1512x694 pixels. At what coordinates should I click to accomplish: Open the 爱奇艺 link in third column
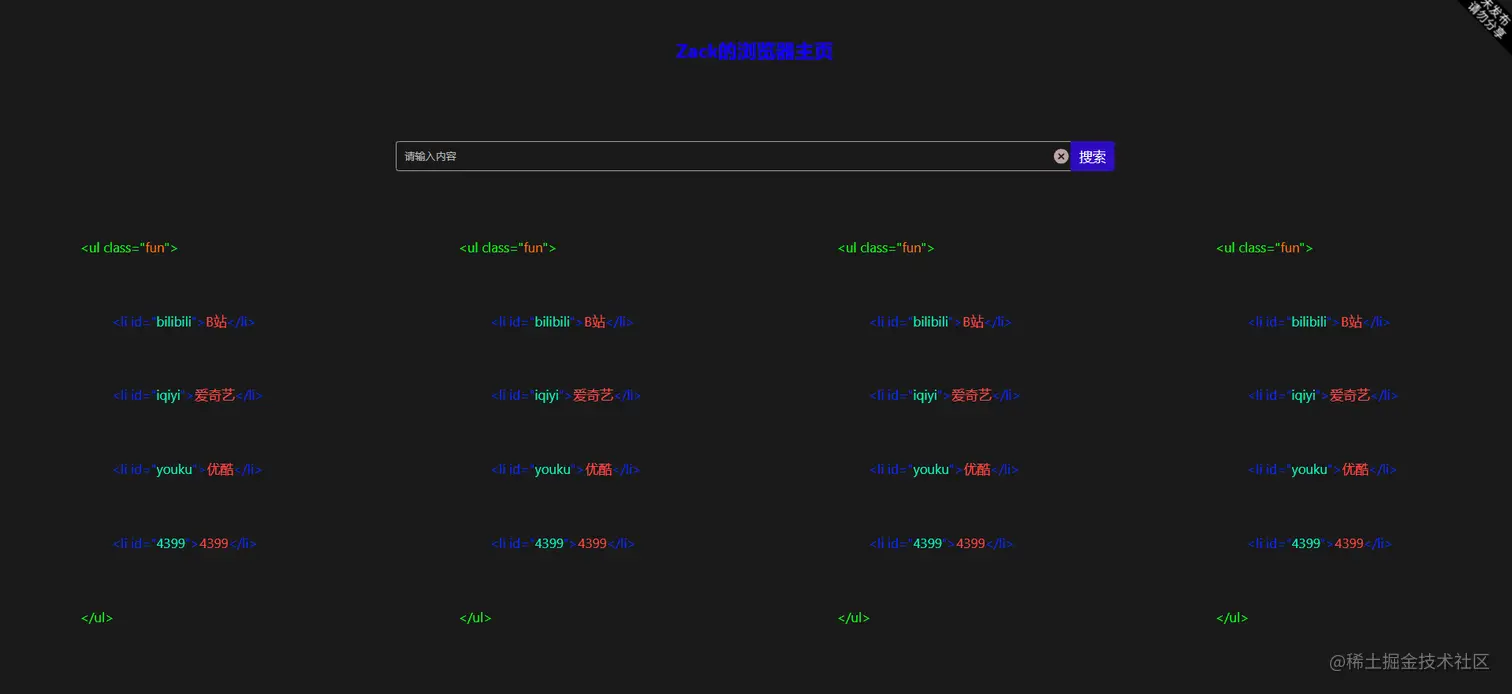pos(971,395)
